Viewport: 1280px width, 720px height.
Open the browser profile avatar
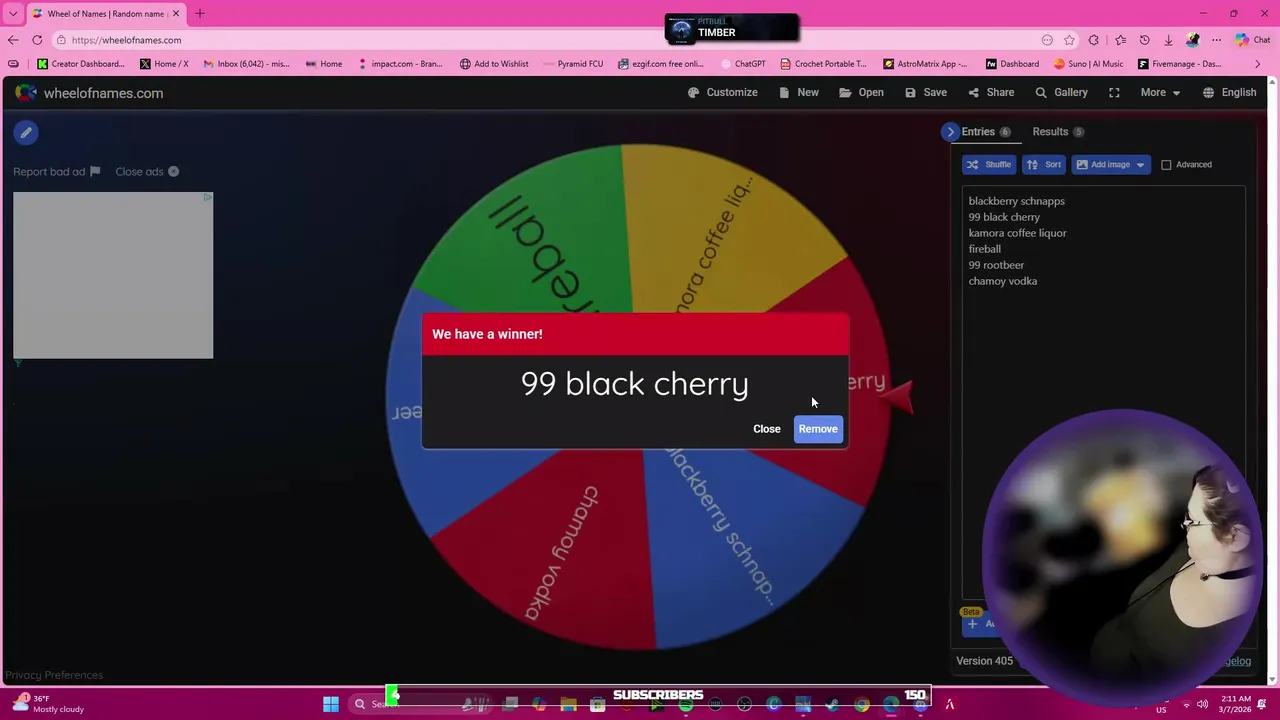pos(1192,40)
